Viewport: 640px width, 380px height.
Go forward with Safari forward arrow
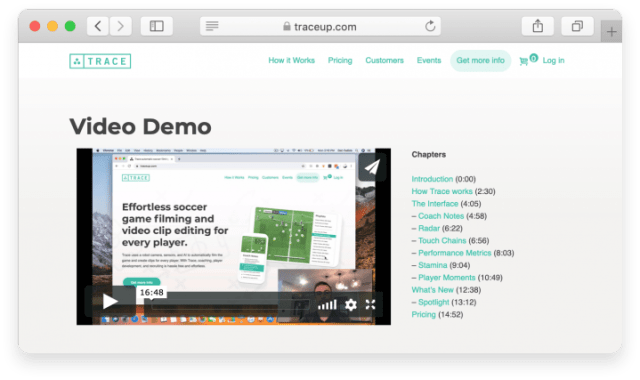point(120,27)
